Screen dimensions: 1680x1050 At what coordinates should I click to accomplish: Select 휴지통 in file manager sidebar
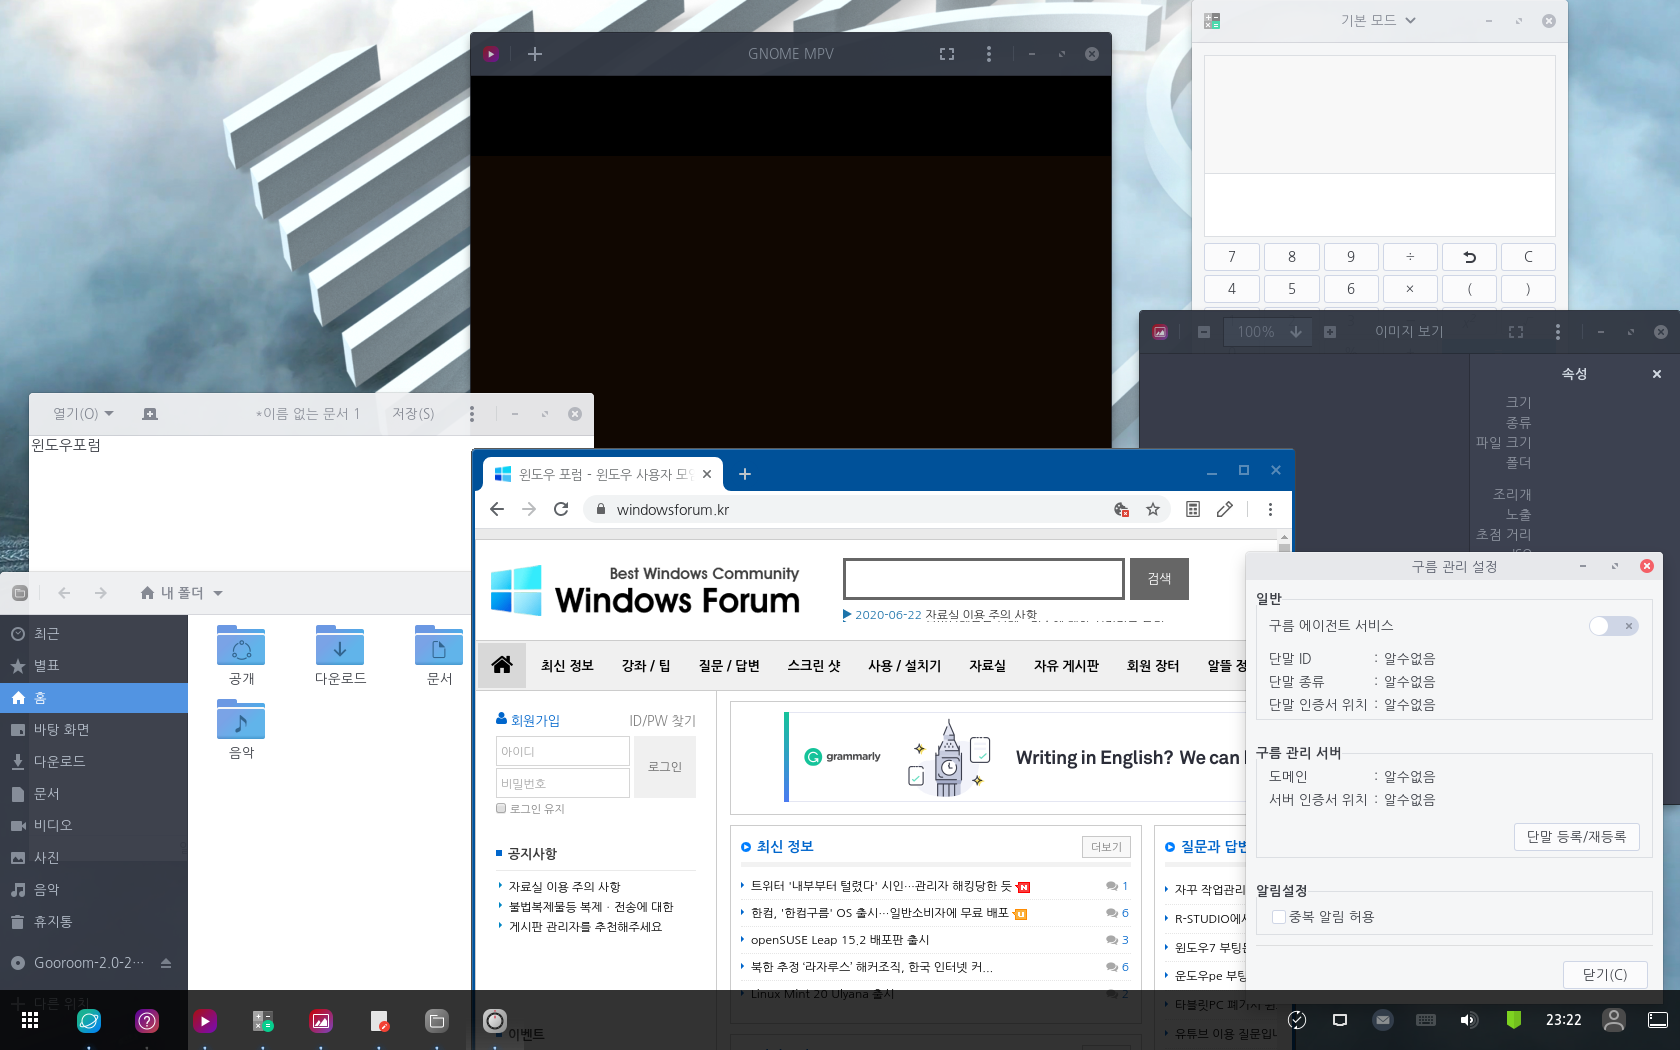click(94, 921)
